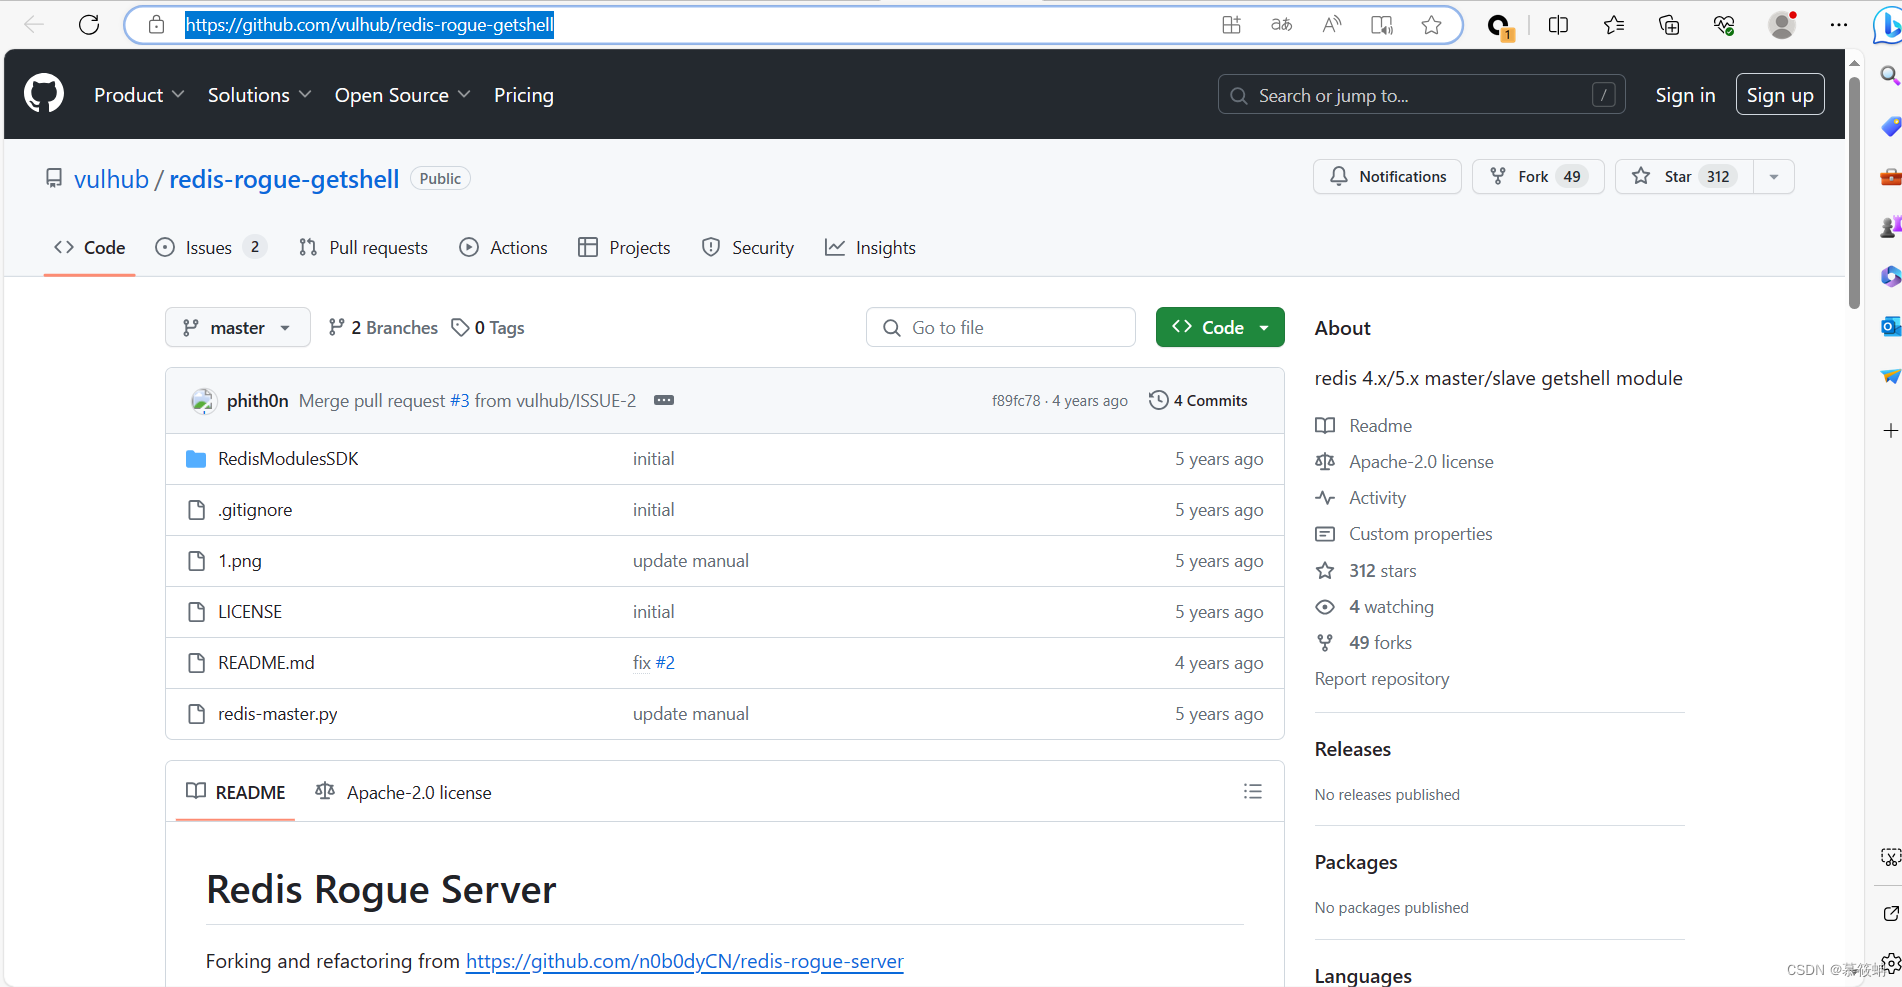The height and width of the screenshot is (987, 1902).
Task: Open browser settings and more menu
Action: pyautogui.click(x=1839, y=25)
